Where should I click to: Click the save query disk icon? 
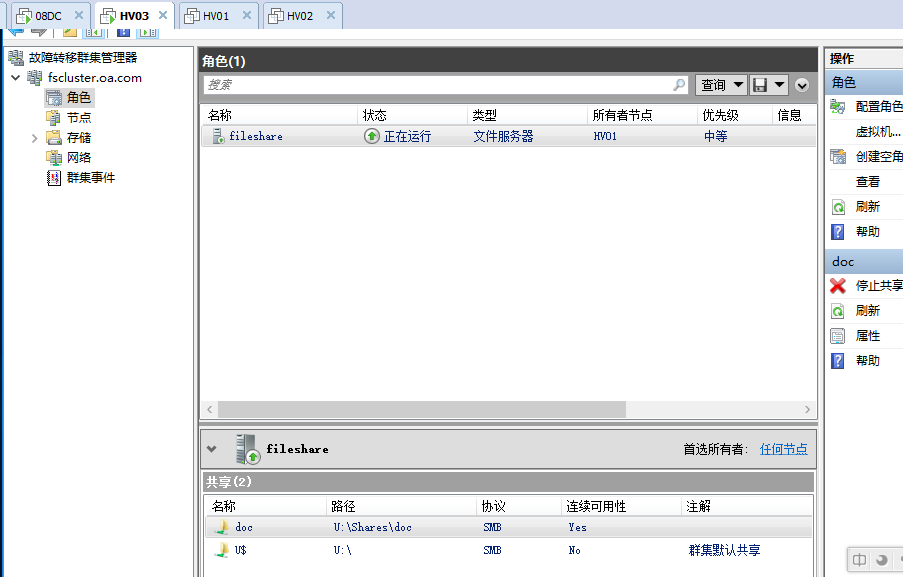[x=760, y=85]
